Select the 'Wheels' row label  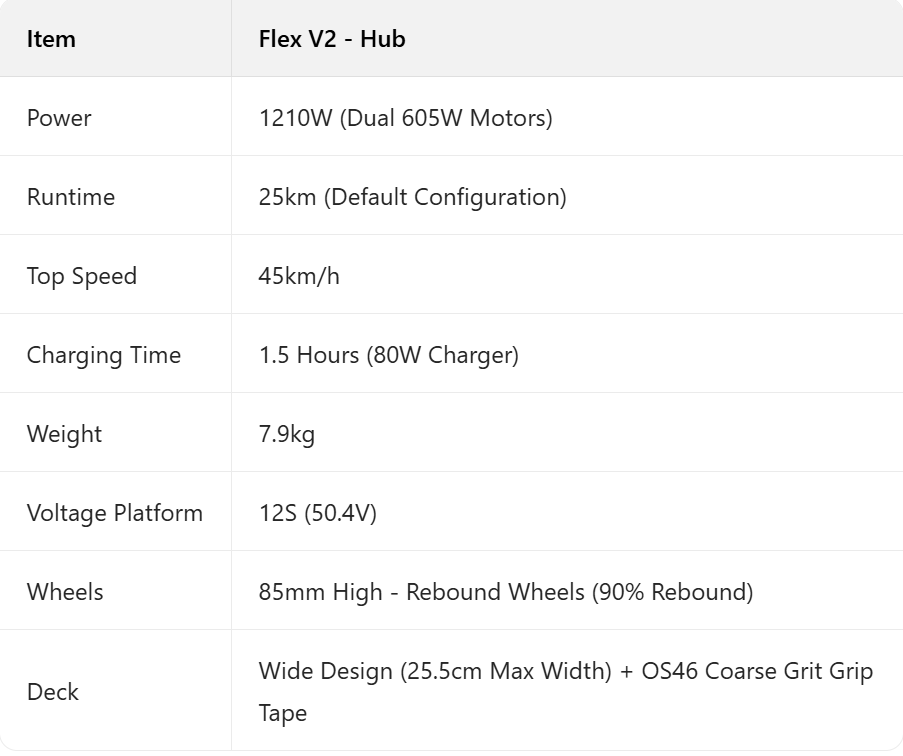65,592
